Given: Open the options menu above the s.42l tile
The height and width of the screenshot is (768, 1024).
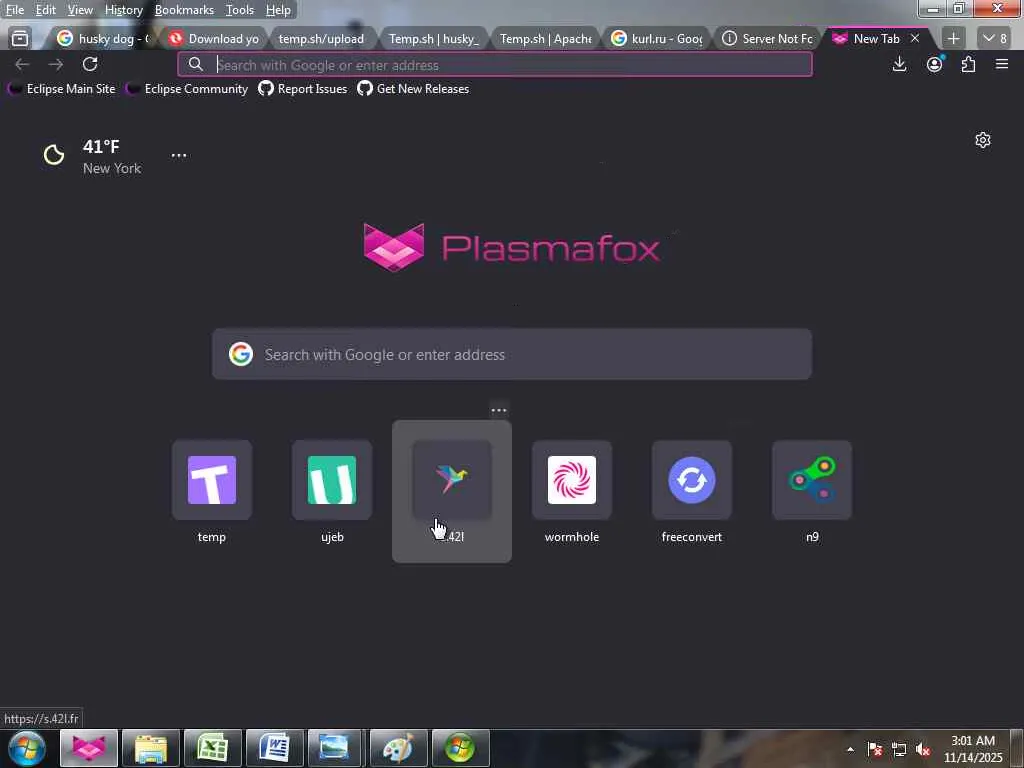Looking at the screenshot, I should click(499, 410).
